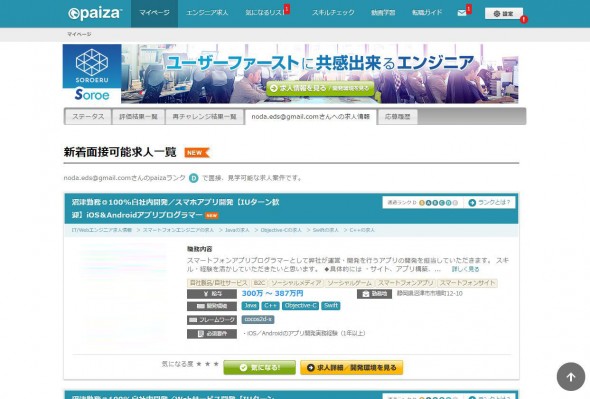Image resolution: width=590 pixels, height=399 pixels.
Task: Click the 気になる度 star rating
Action: [207, 364]
